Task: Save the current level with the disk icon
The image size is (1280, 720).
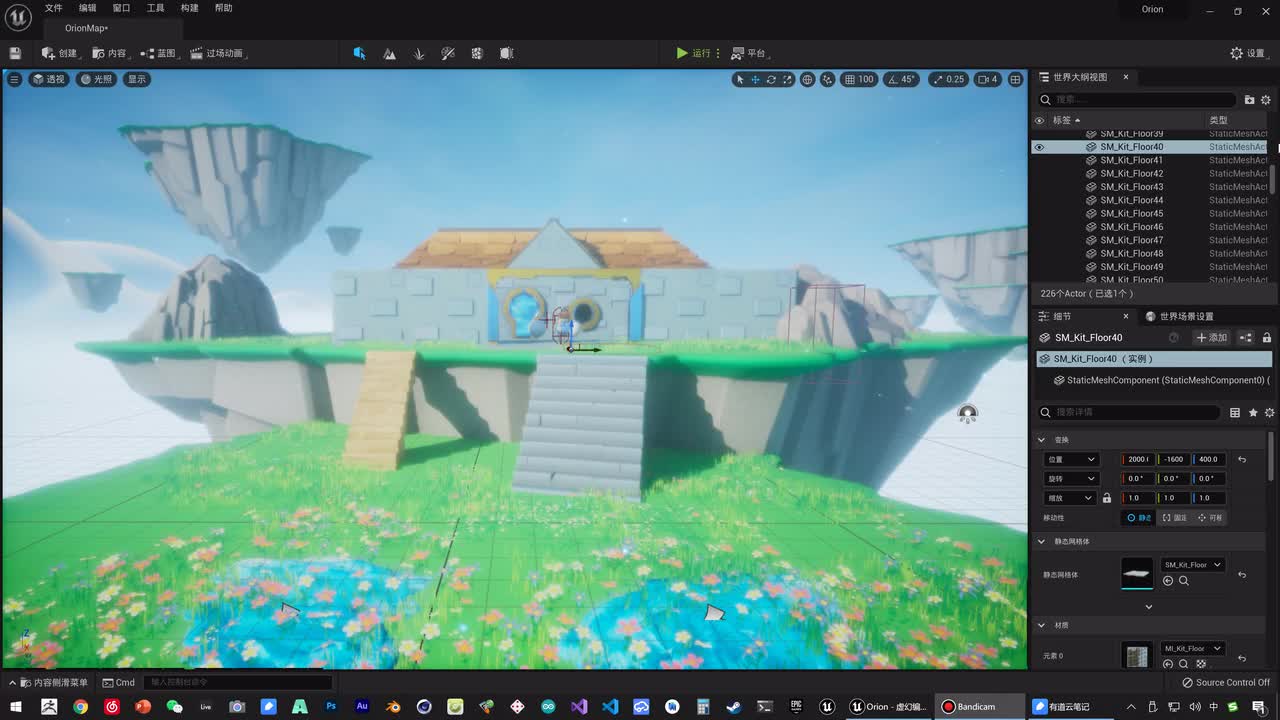Action: click(15, 53)
